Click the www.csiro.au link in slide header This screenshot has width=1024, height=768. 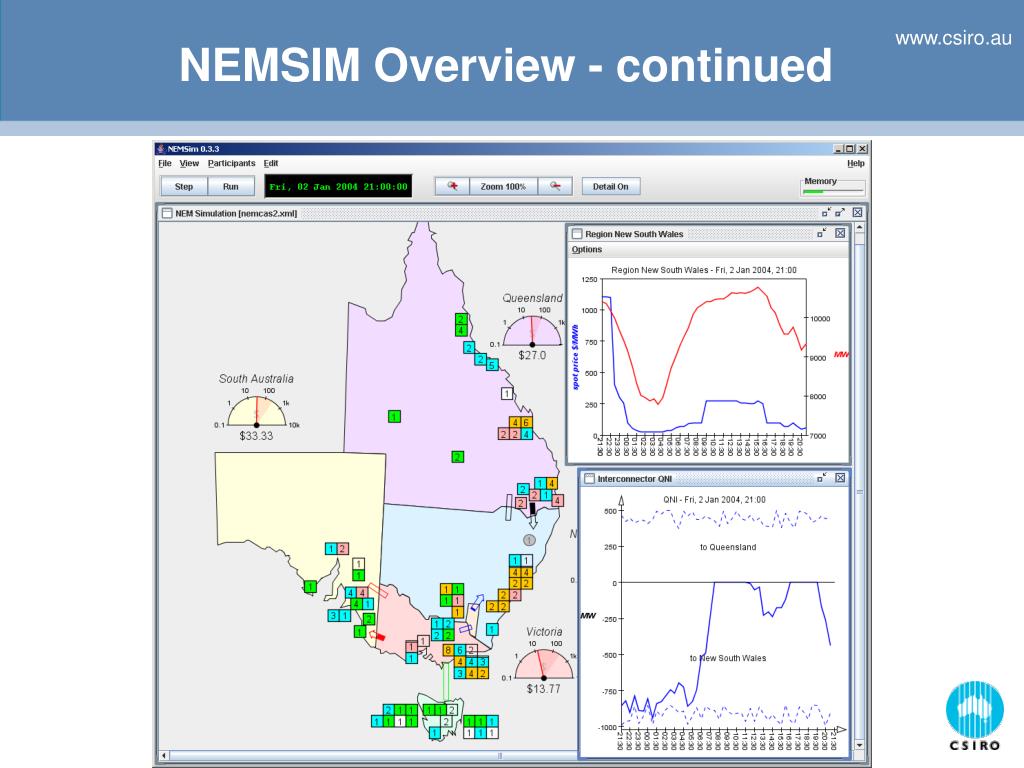pyautogui.click(x=953, y=39)
